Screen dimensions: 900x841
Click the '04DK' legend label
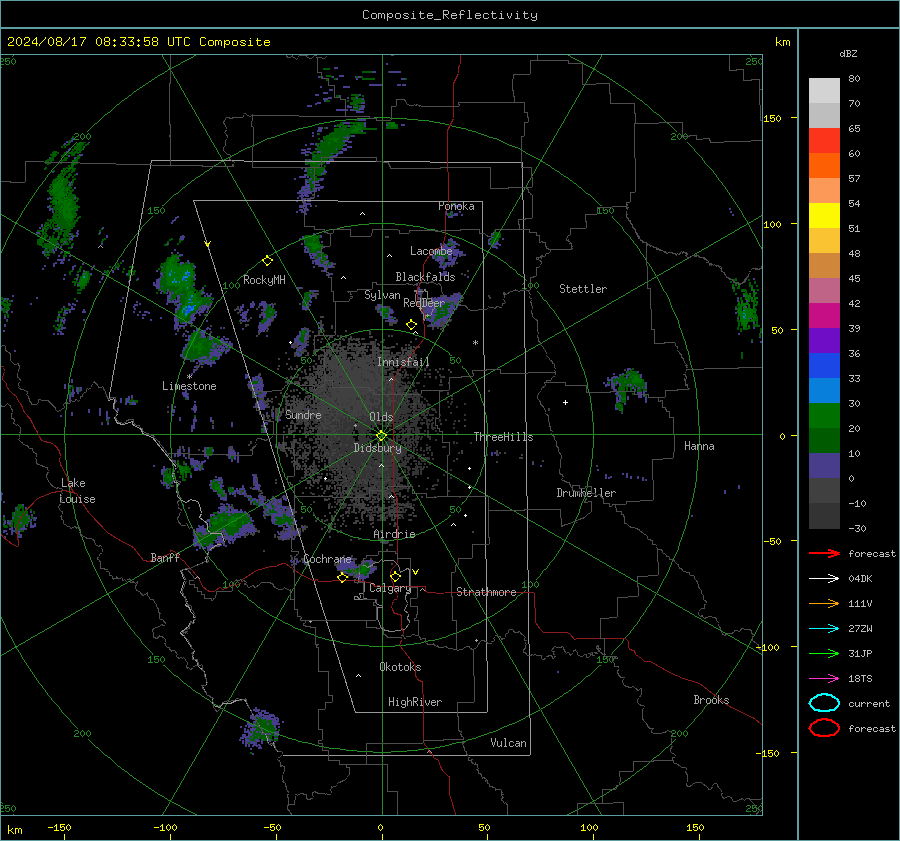(860, 579)
